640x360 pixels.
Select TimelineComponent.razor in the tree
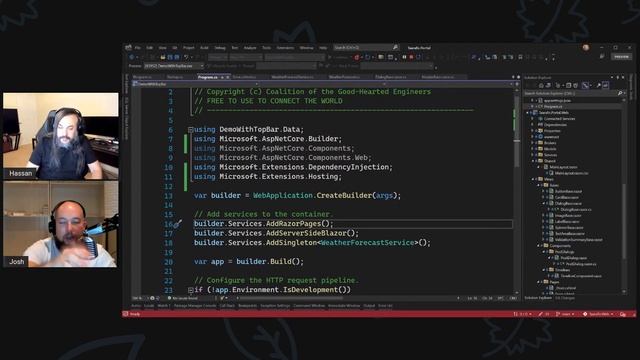pyautogui.click(x=580, y=276)
